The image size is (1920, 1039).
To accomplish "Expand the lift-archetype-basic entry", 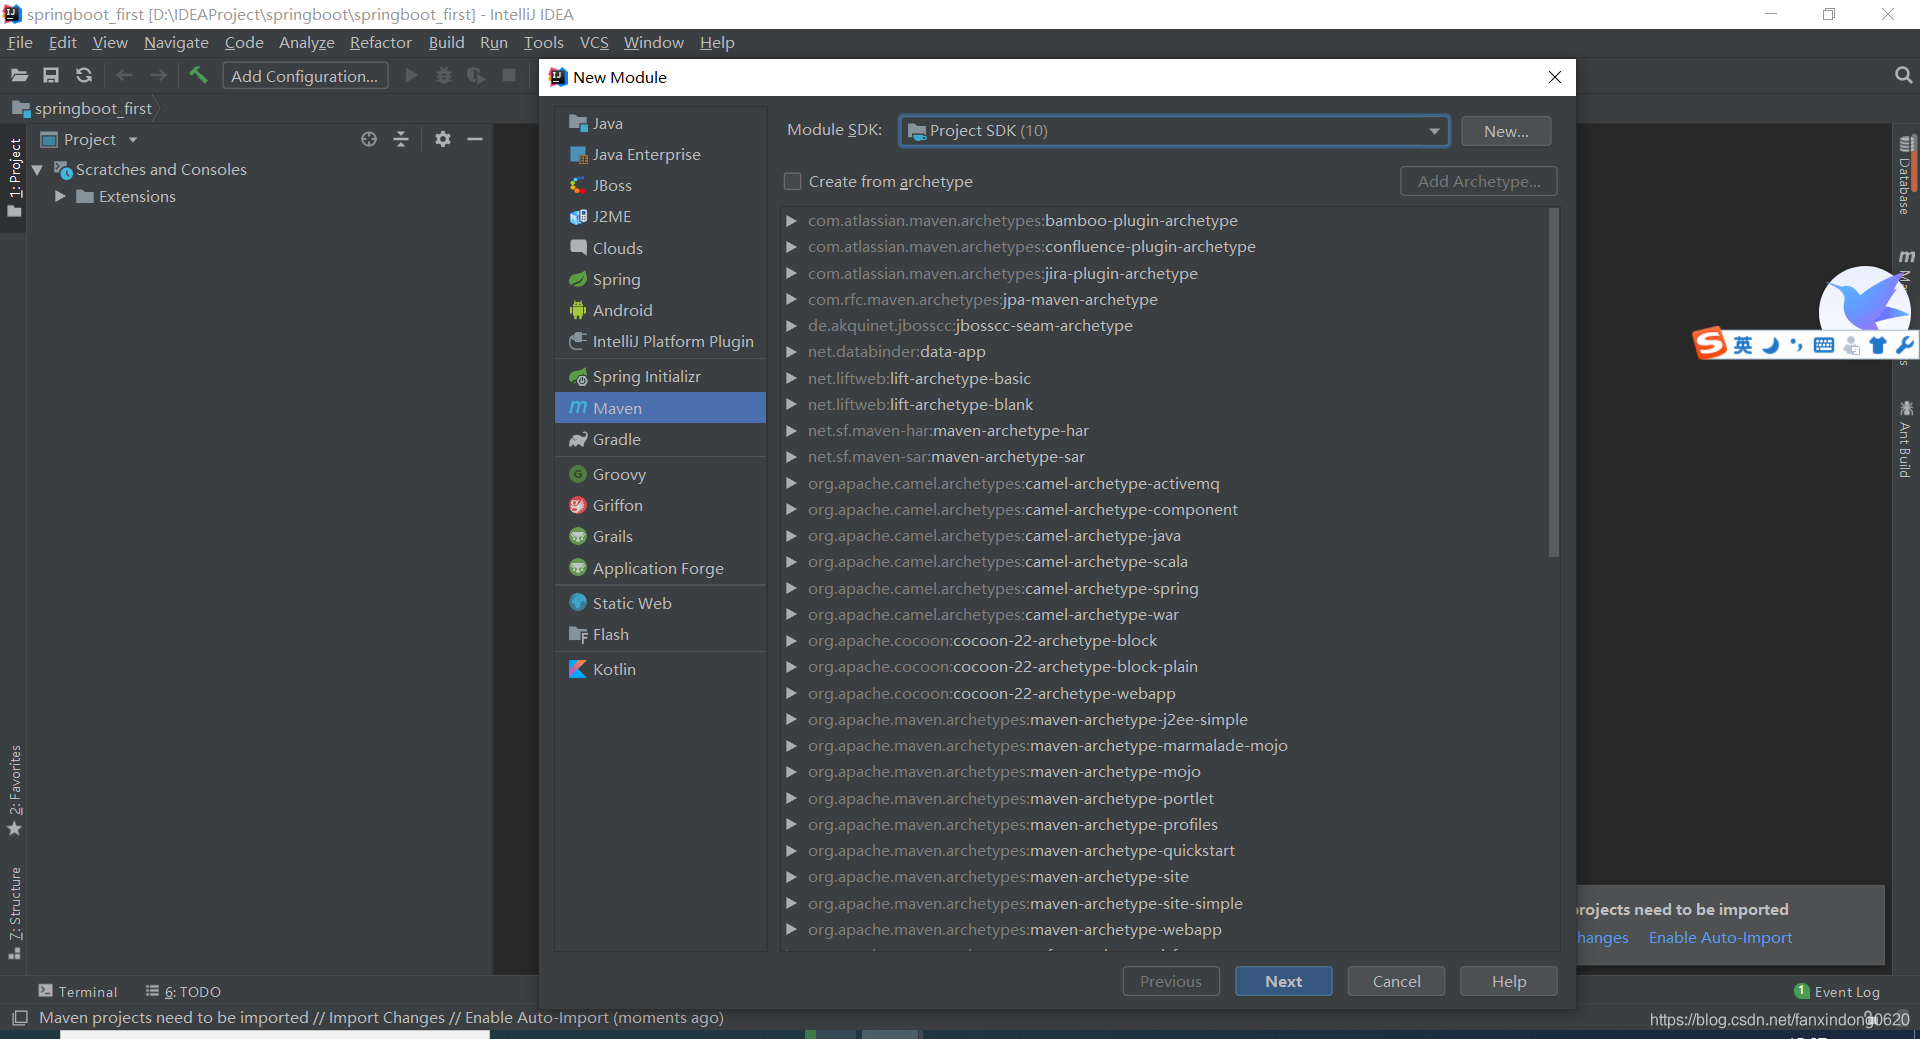I will [791, 378].
